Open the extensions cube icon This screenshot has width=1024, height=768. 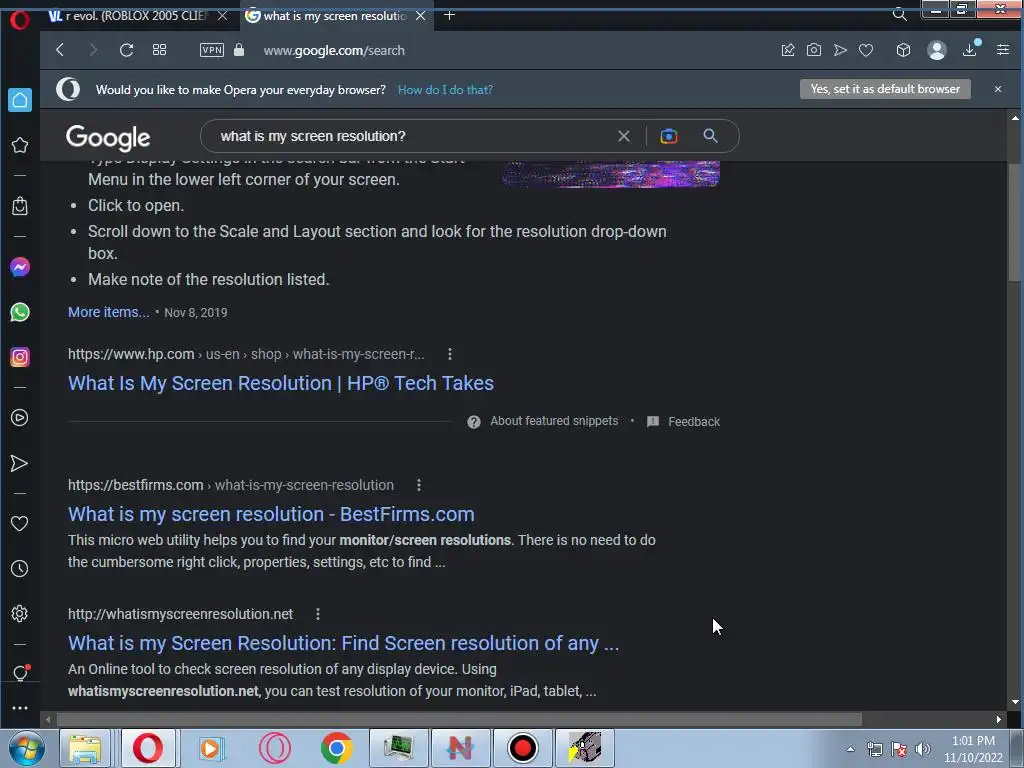[903, 50]
